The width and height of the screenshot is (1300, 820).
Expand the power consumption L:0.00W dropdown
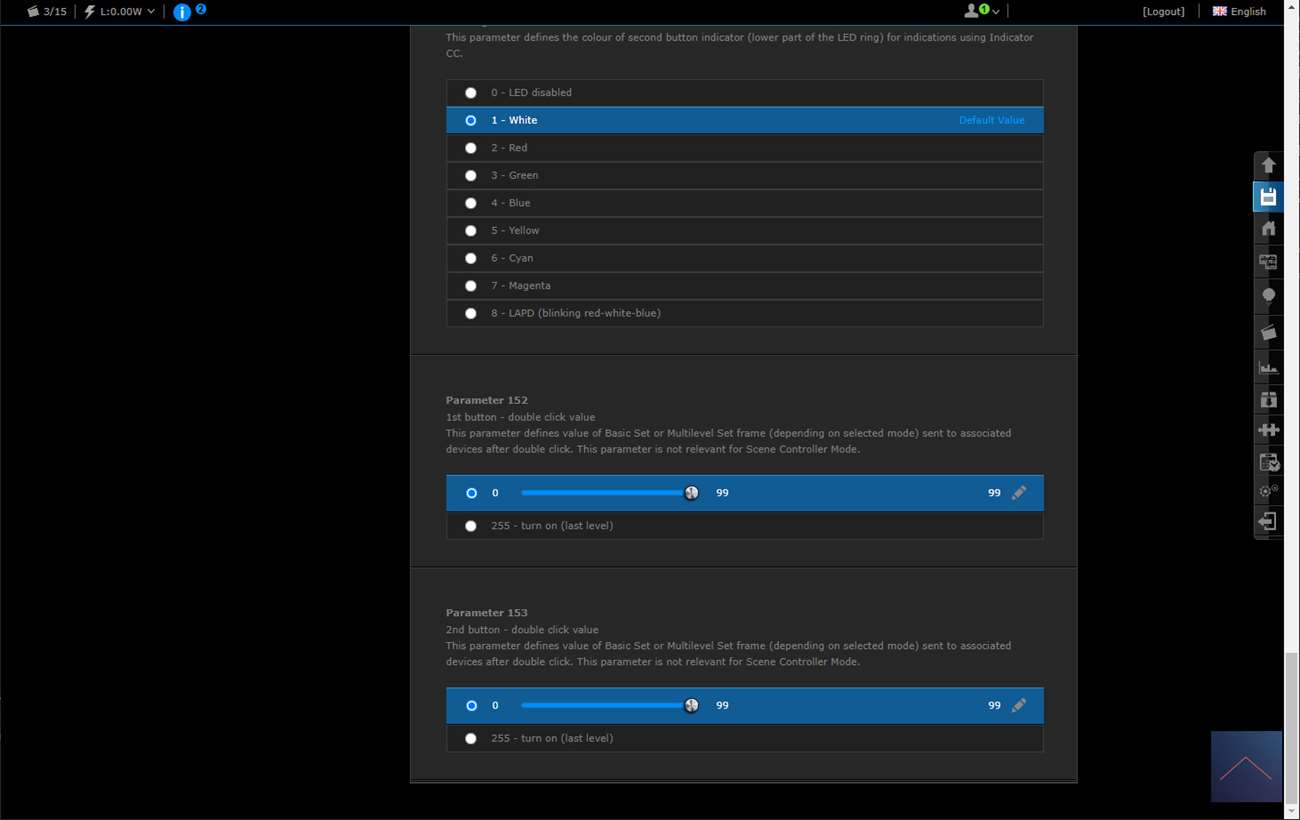119,11
